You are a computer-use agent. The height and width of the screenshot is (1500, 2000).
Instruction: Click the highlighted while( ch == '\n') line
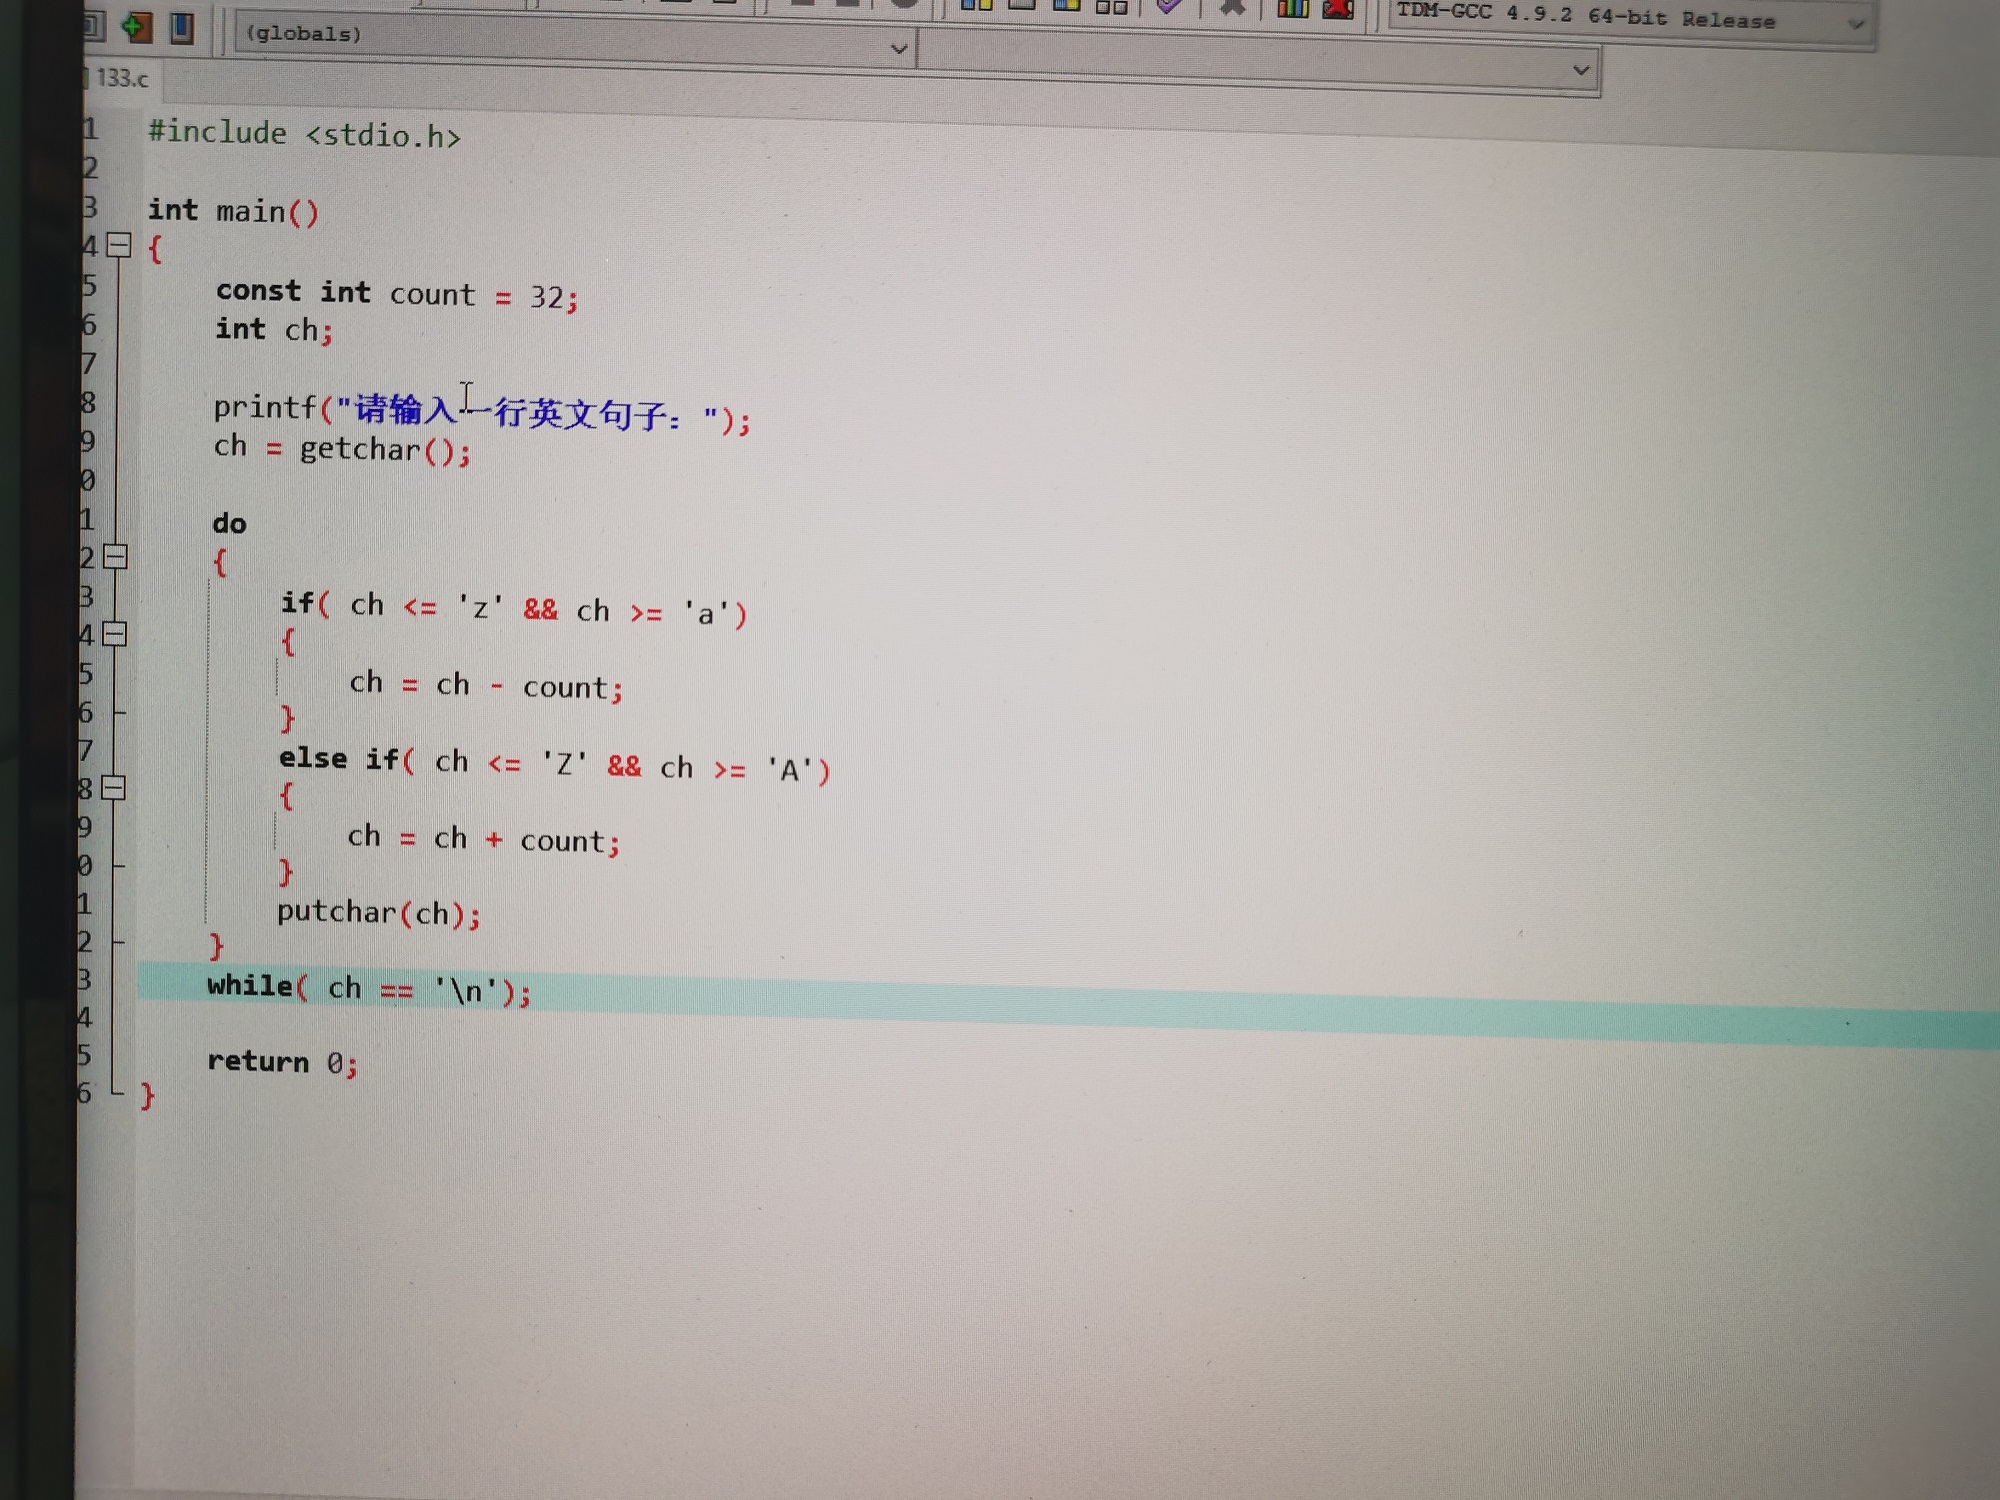pyautogui.click(x=369, y=988)
